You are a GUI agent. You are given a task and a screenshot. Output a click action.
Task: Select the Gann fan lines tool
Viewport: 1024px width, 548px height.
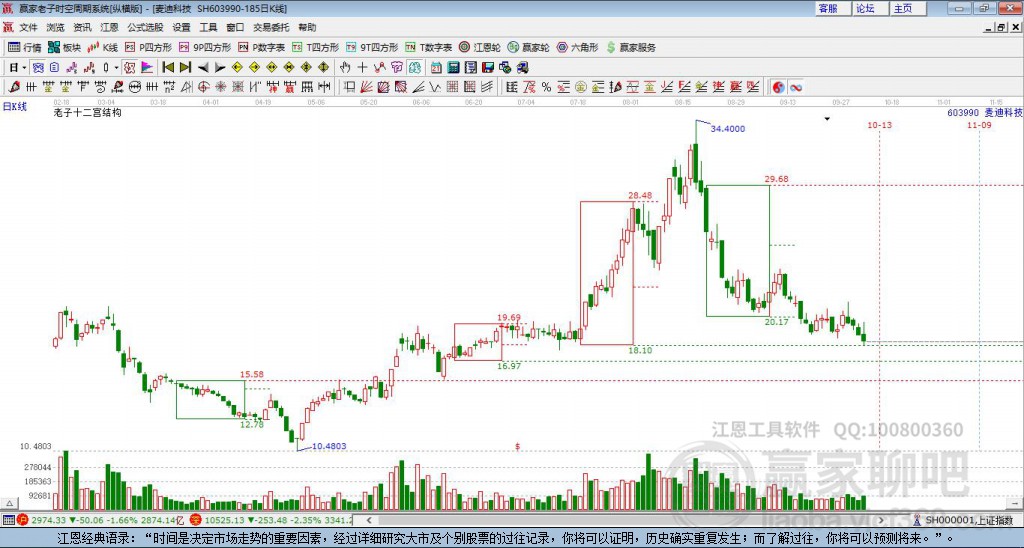coord(366,87)
